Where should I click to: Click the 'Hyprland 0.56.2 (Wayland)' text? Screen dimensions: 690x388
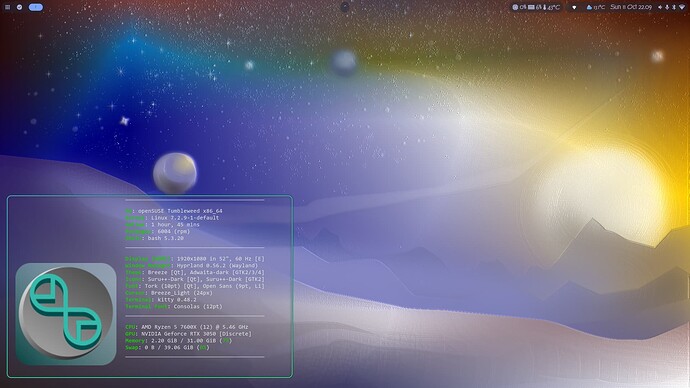click(x=217, y=265)
